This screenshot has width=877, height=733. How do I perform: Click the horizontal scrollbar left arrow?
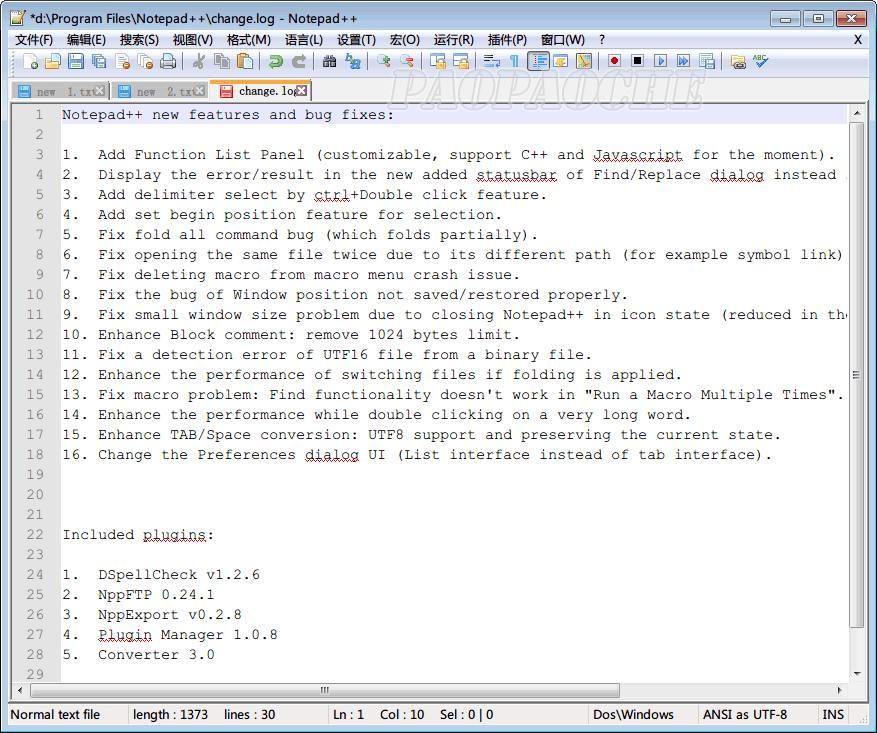coord(20,690)
